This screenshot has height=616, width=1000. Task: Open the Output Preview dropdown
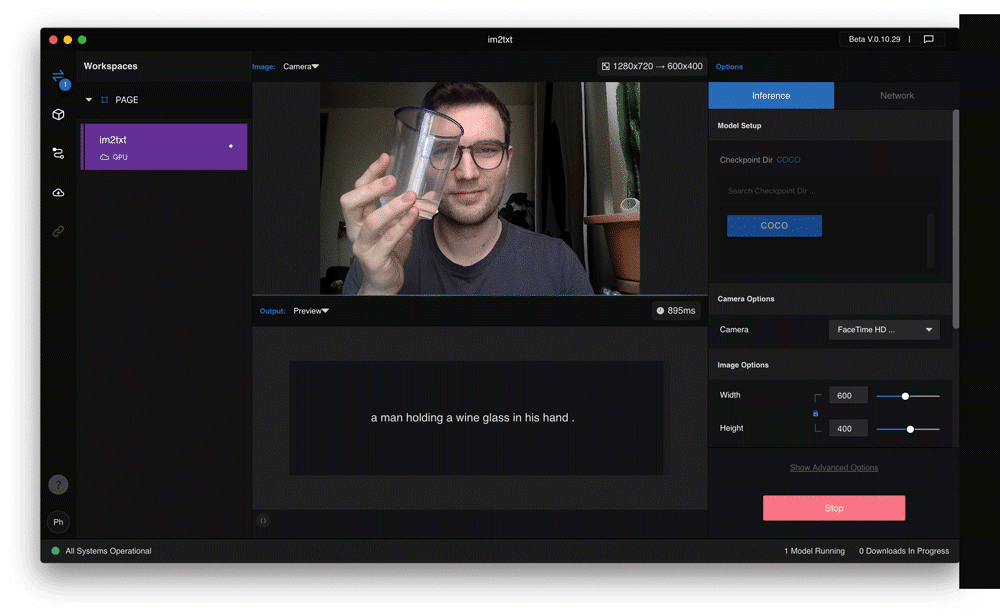[x=311, y=311]
